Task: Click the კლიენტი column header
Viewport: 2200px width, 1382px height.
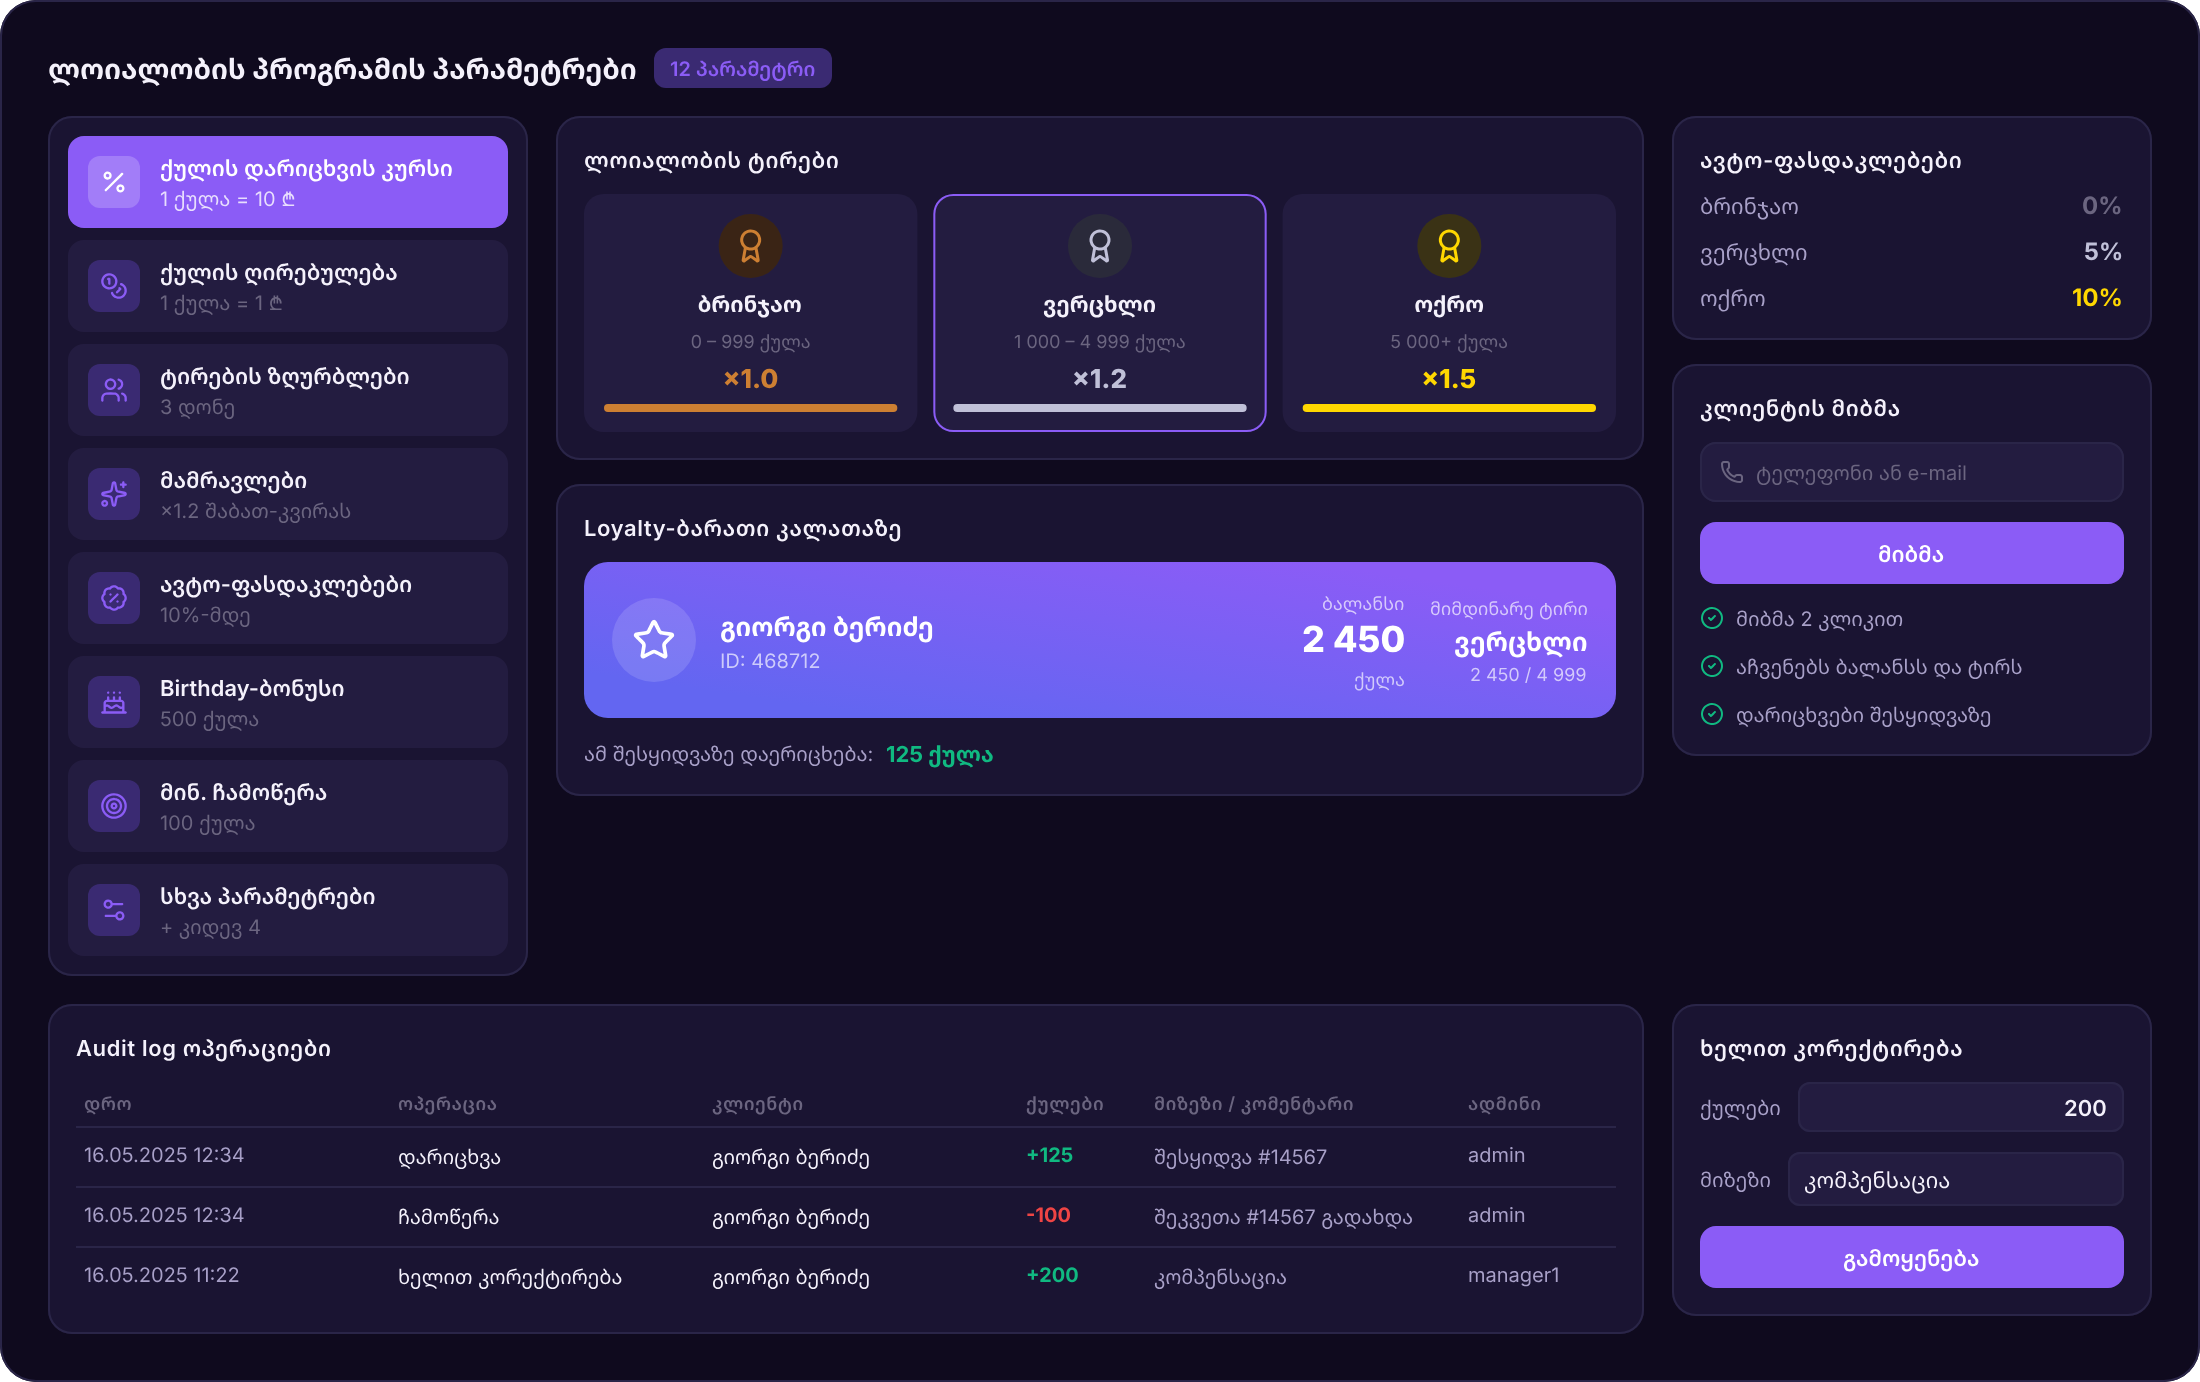Action: [757, 1104]
